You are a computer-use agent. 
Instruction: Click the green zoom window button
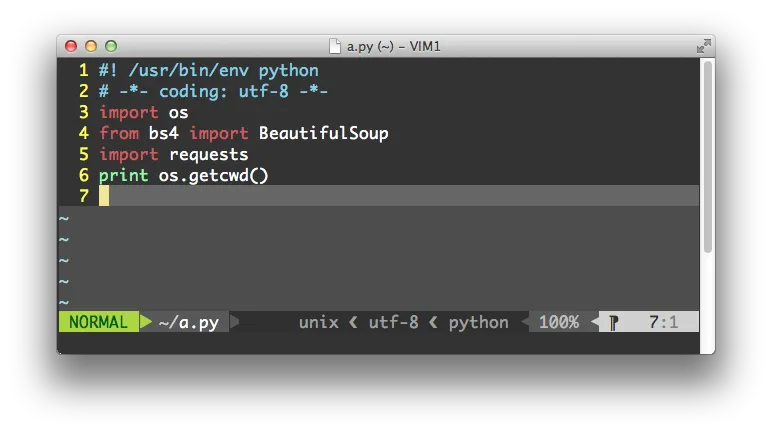[x=111, y=46]
